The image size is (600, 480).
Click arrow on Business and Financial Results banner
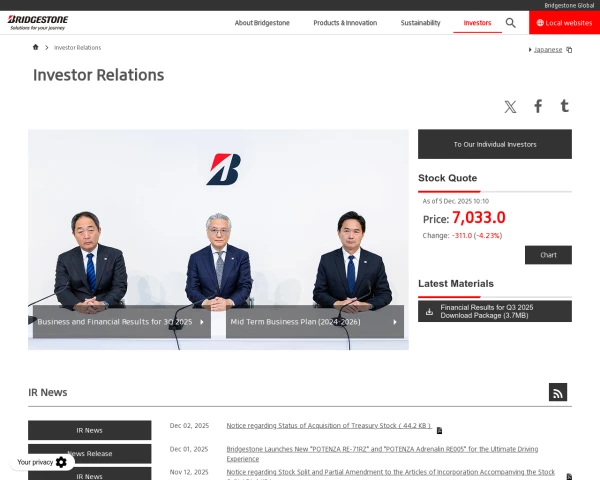[x=202, y=322]
